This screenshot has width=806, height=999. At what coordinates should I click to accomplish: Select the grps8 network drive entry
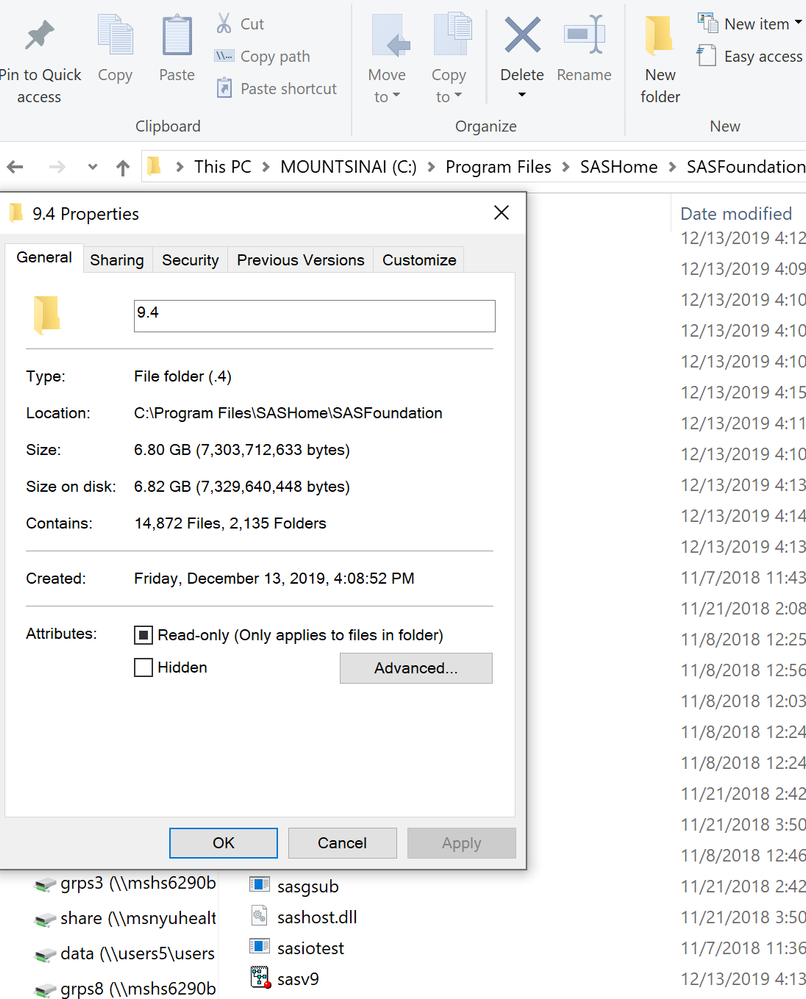126,989
